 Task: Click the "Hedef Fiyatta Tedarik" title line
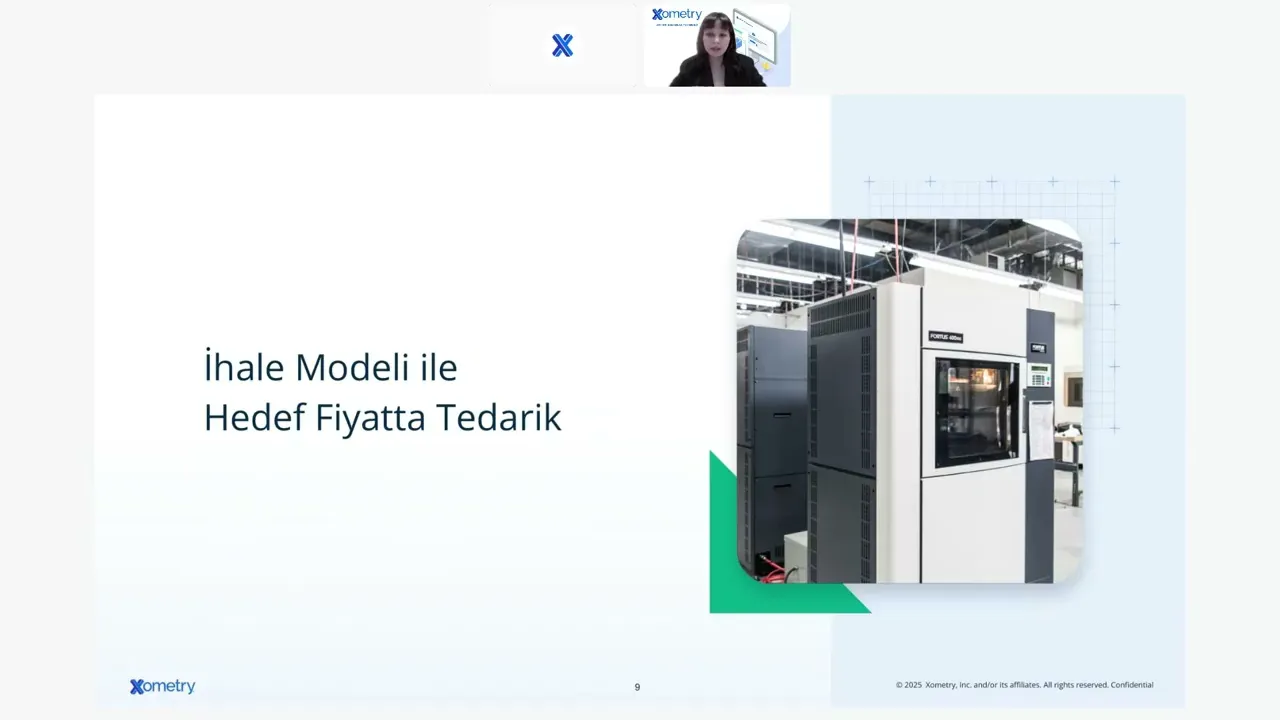(x=382, y=418)
